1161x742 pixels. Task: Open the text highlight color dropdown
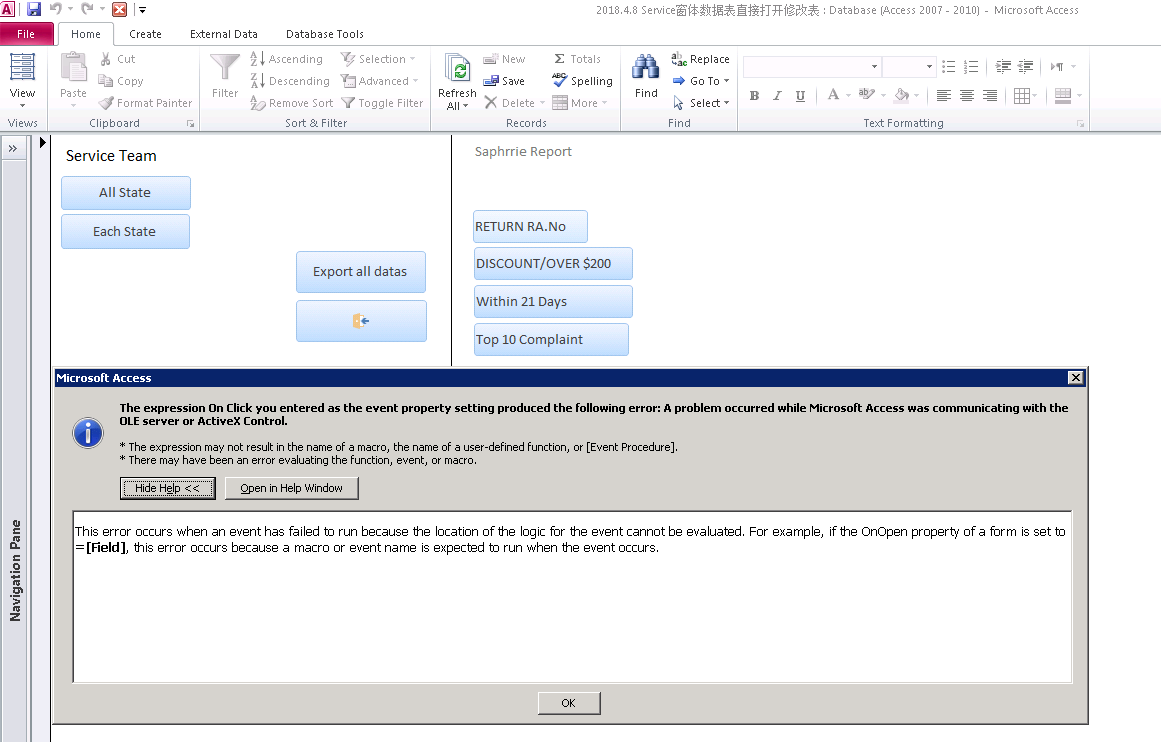click(x=883, y=96)
